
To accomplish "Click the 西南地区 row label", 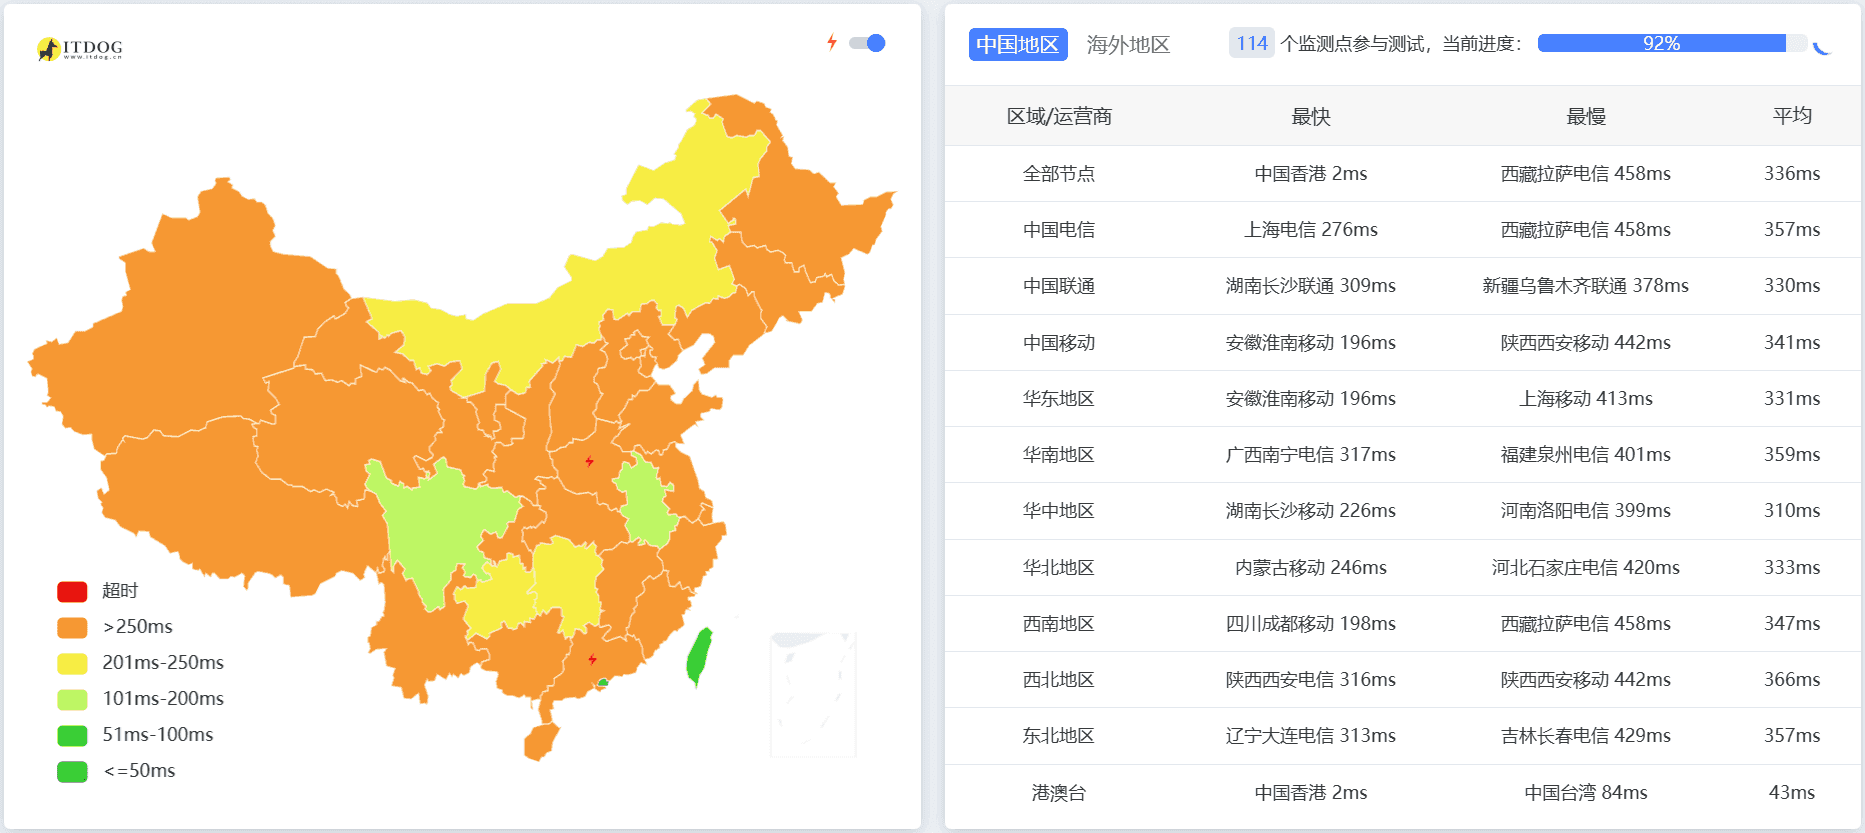I will coord(1059,623).
